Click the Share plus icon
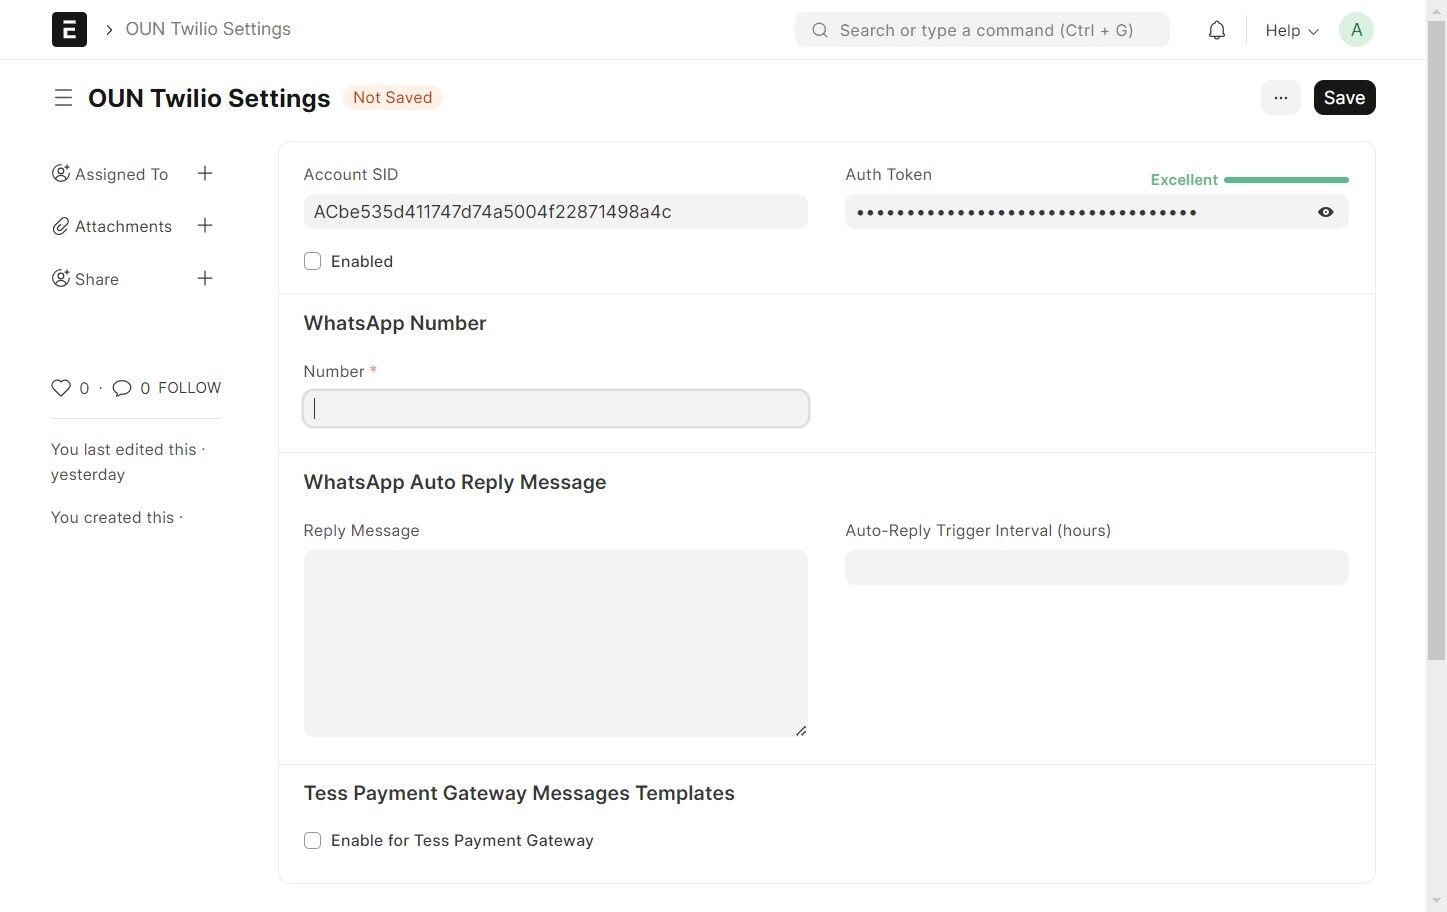Screen dimensions: 1447x912 pyautogui.click(x=205, y=279)
